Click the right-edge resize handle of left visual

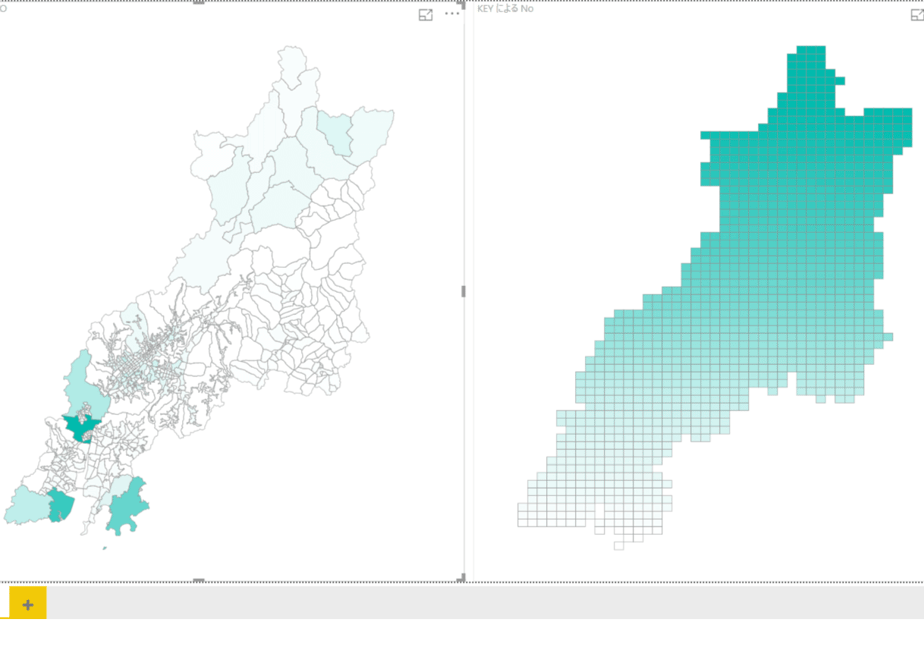[x=463, y=291]
